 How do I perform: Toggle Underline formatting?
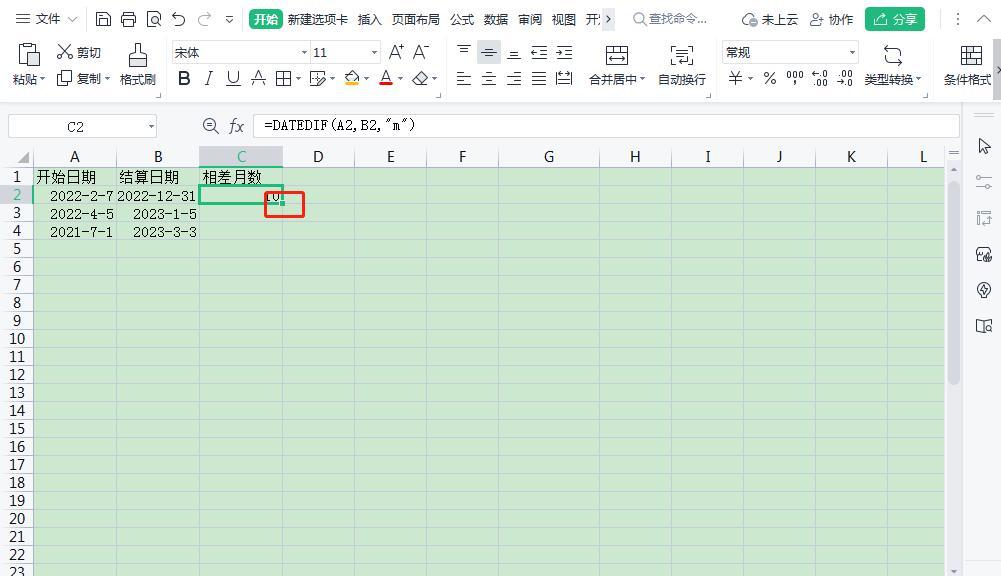[233, 79]
